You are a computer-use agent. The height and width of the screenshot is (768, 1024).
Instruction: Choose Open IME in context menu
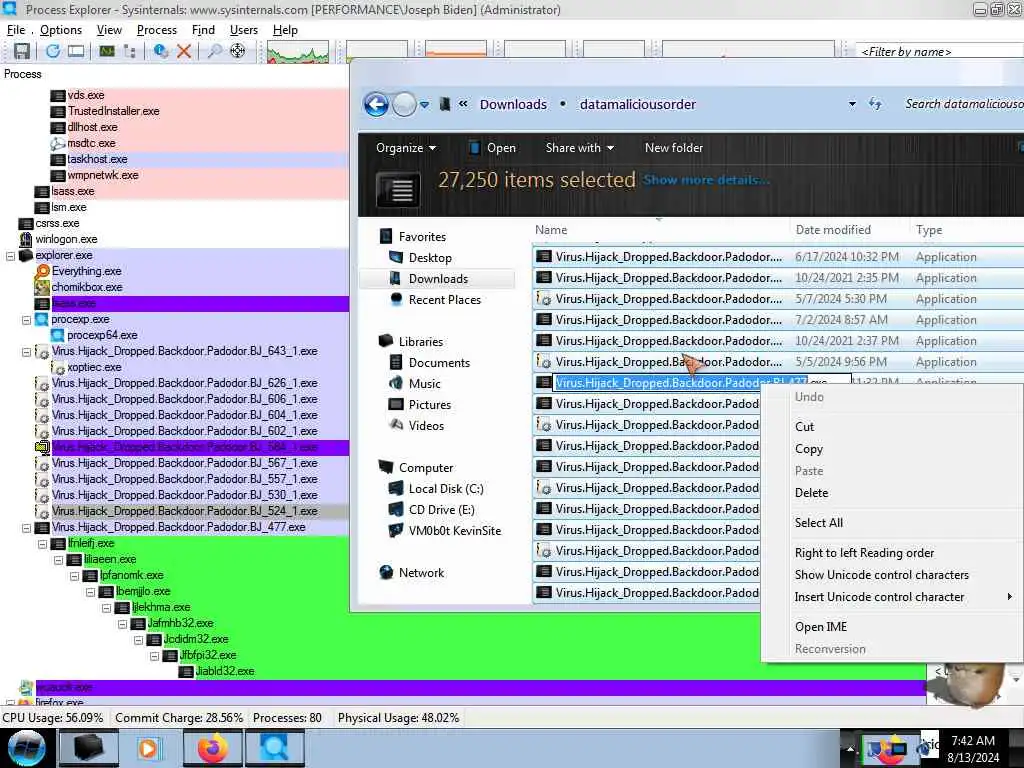pyautogui.click(x=892, y=627)
